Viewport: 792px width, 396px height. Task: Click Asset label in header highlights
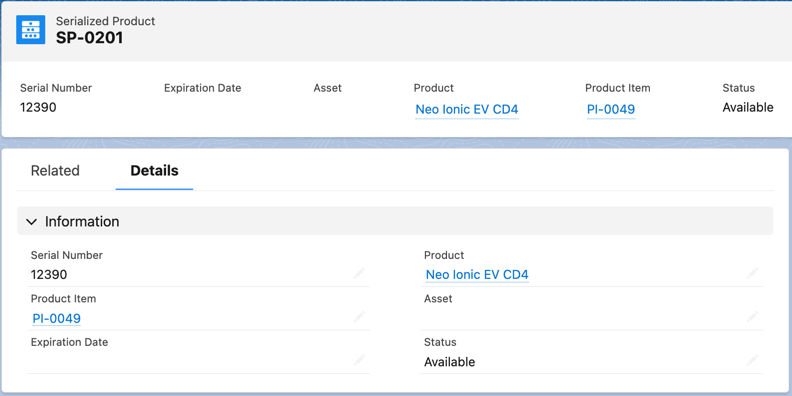pyautogui.click(x=327, y=88)
